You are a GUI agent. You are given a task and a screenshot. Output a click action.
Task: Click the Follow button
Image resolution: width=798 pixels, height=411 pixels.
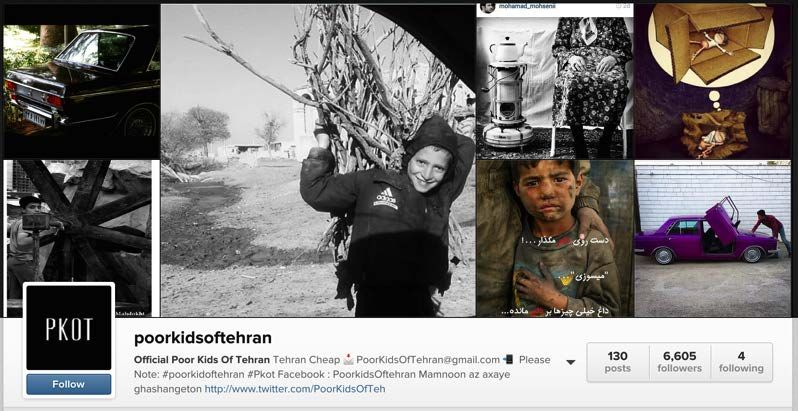pos(69,384)
